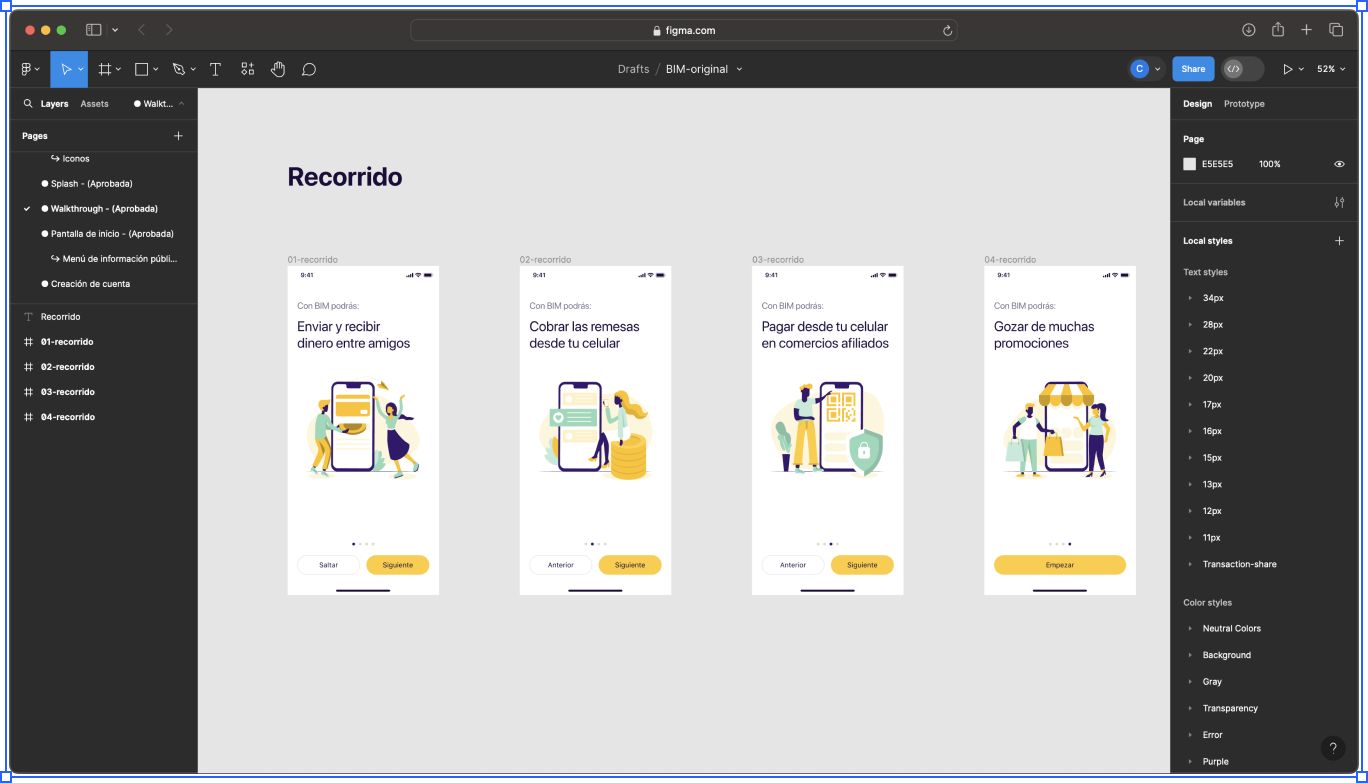Screen dimensions: 1368x783
Task: Select the Splash - (Aprobada) page
Action: [92, 184]
